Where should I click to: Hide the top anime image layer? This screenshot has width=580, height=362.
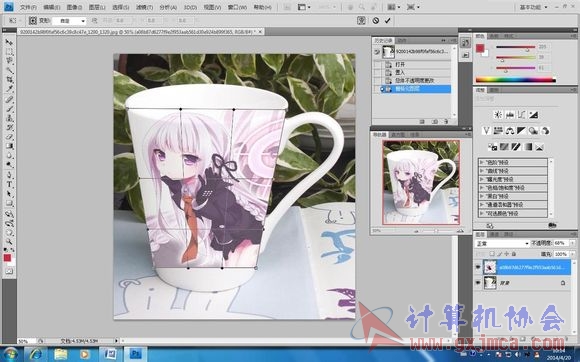pos(478,267)
